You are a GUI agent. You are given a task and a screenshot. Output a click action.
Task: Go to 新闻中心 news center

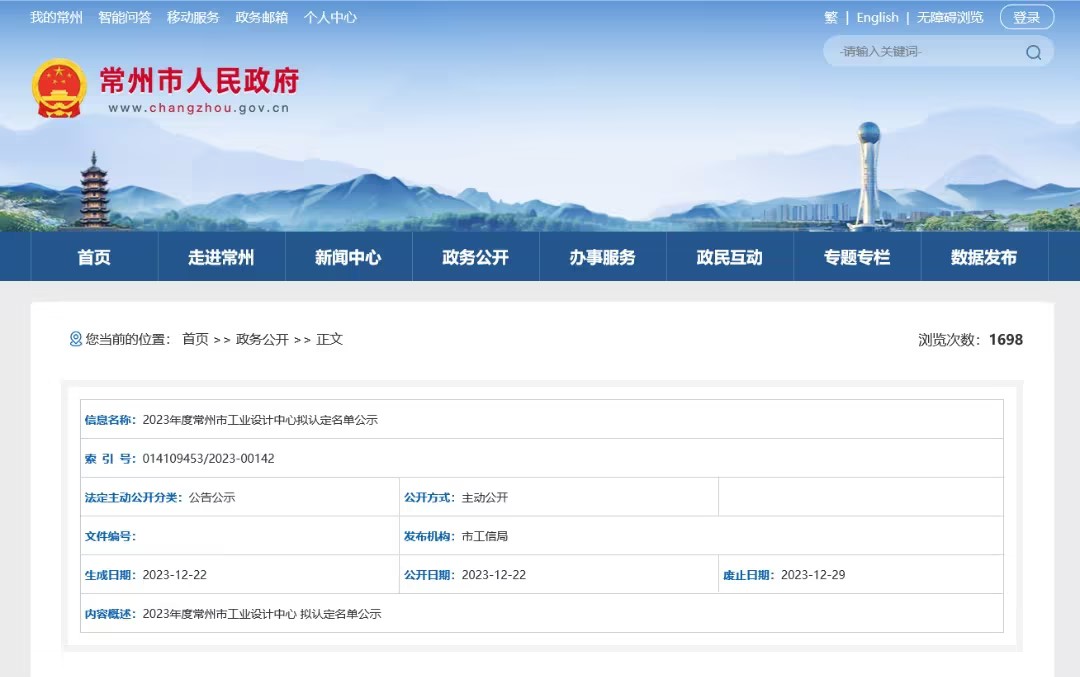[348, 257]
